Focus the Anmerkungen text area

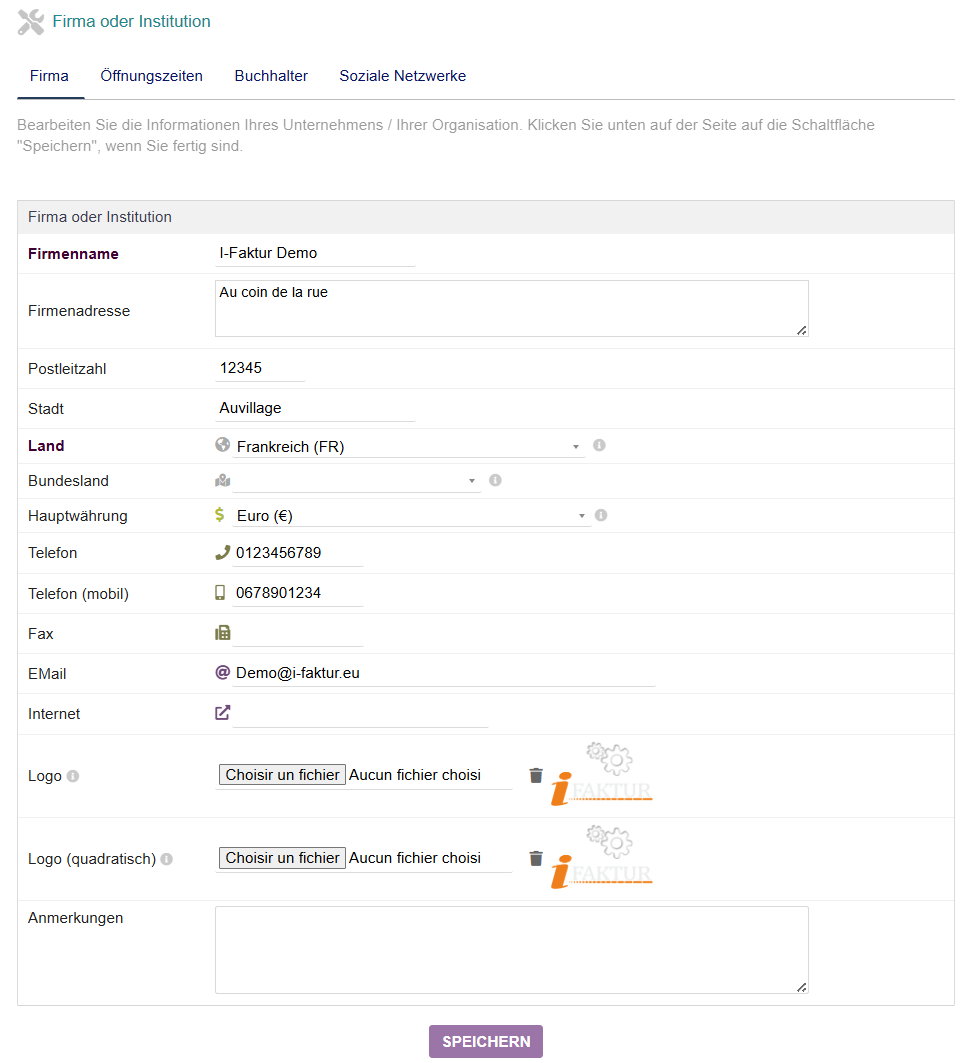[511, 949]
